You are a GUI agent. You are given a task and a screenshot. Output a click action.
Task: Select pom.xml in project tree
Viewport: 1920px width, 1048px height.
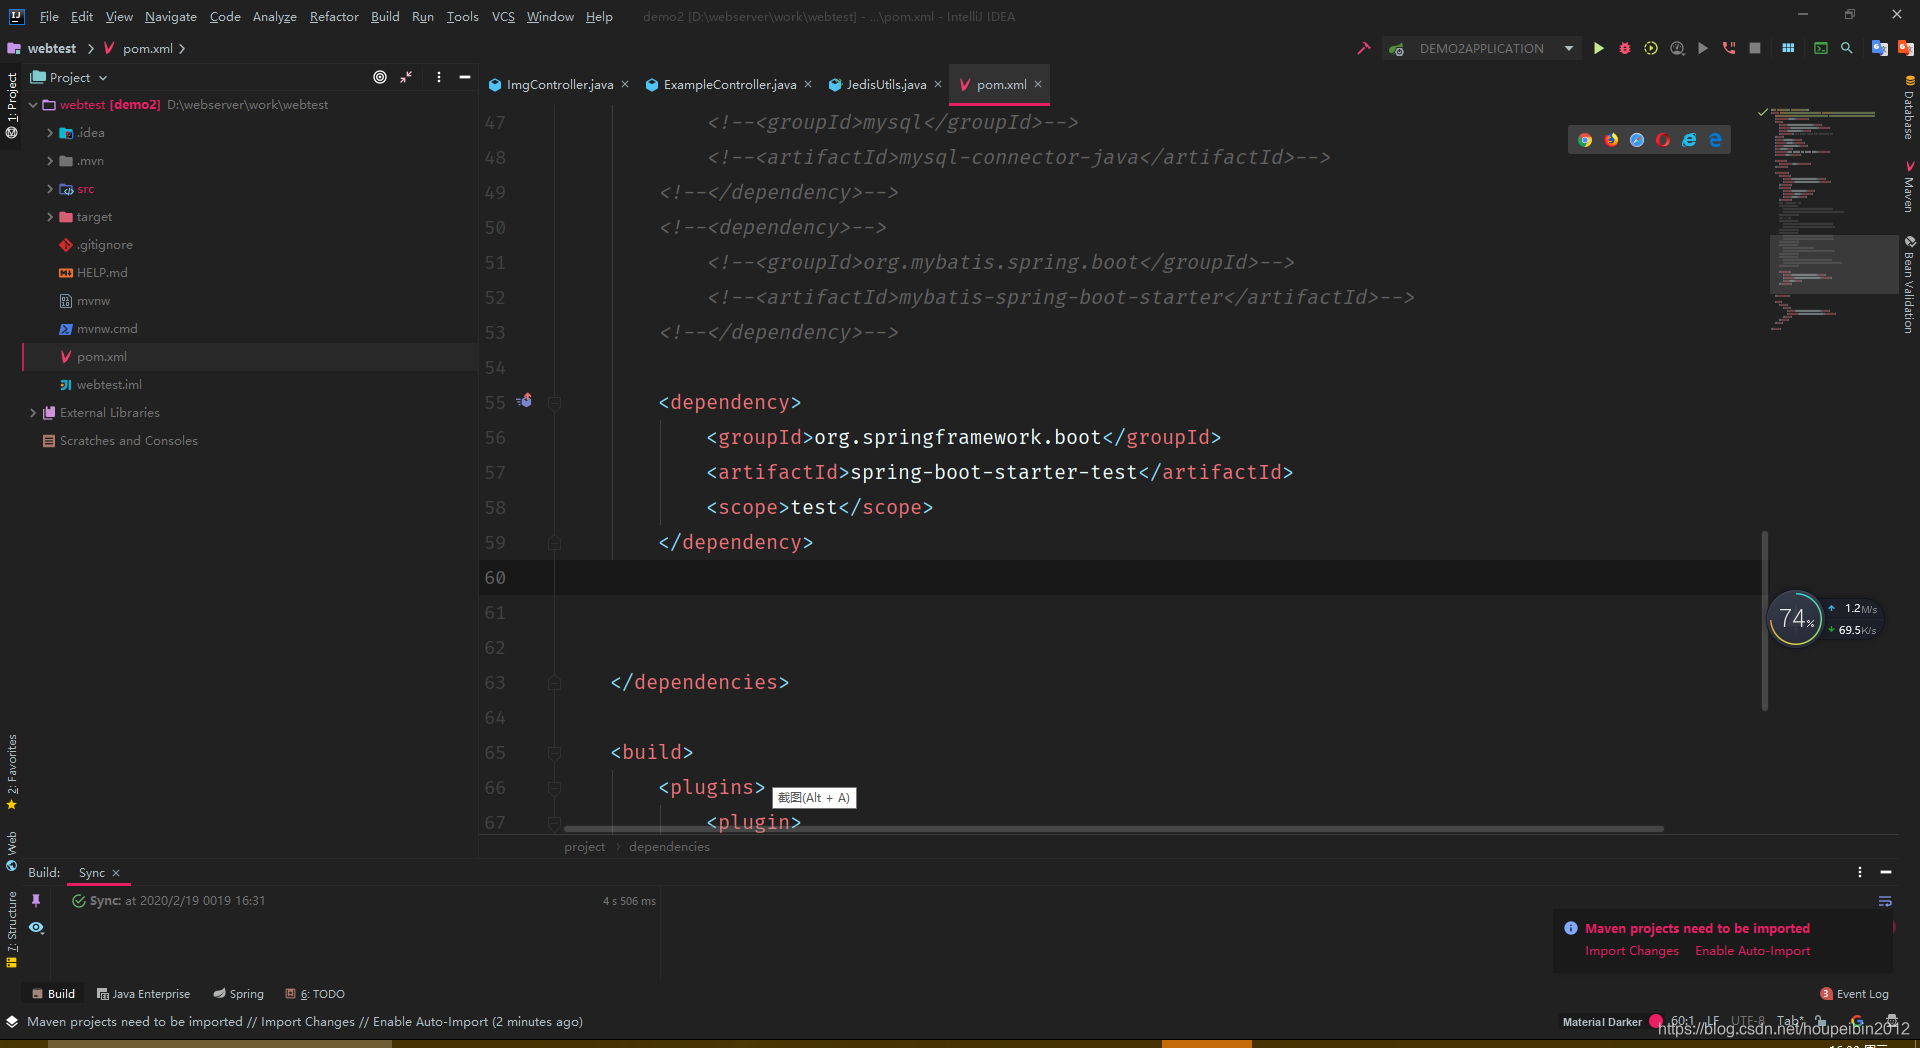click(249, 357)
